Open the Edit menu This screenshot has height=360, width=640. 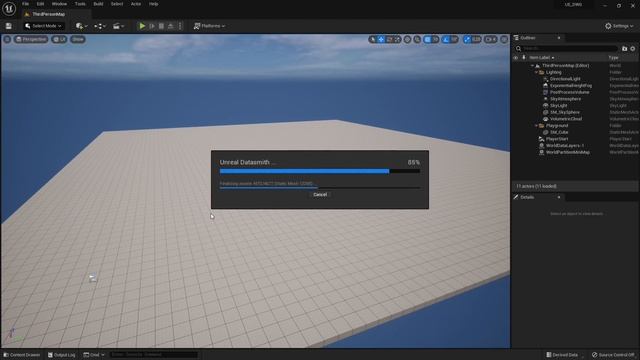(40, 4)
